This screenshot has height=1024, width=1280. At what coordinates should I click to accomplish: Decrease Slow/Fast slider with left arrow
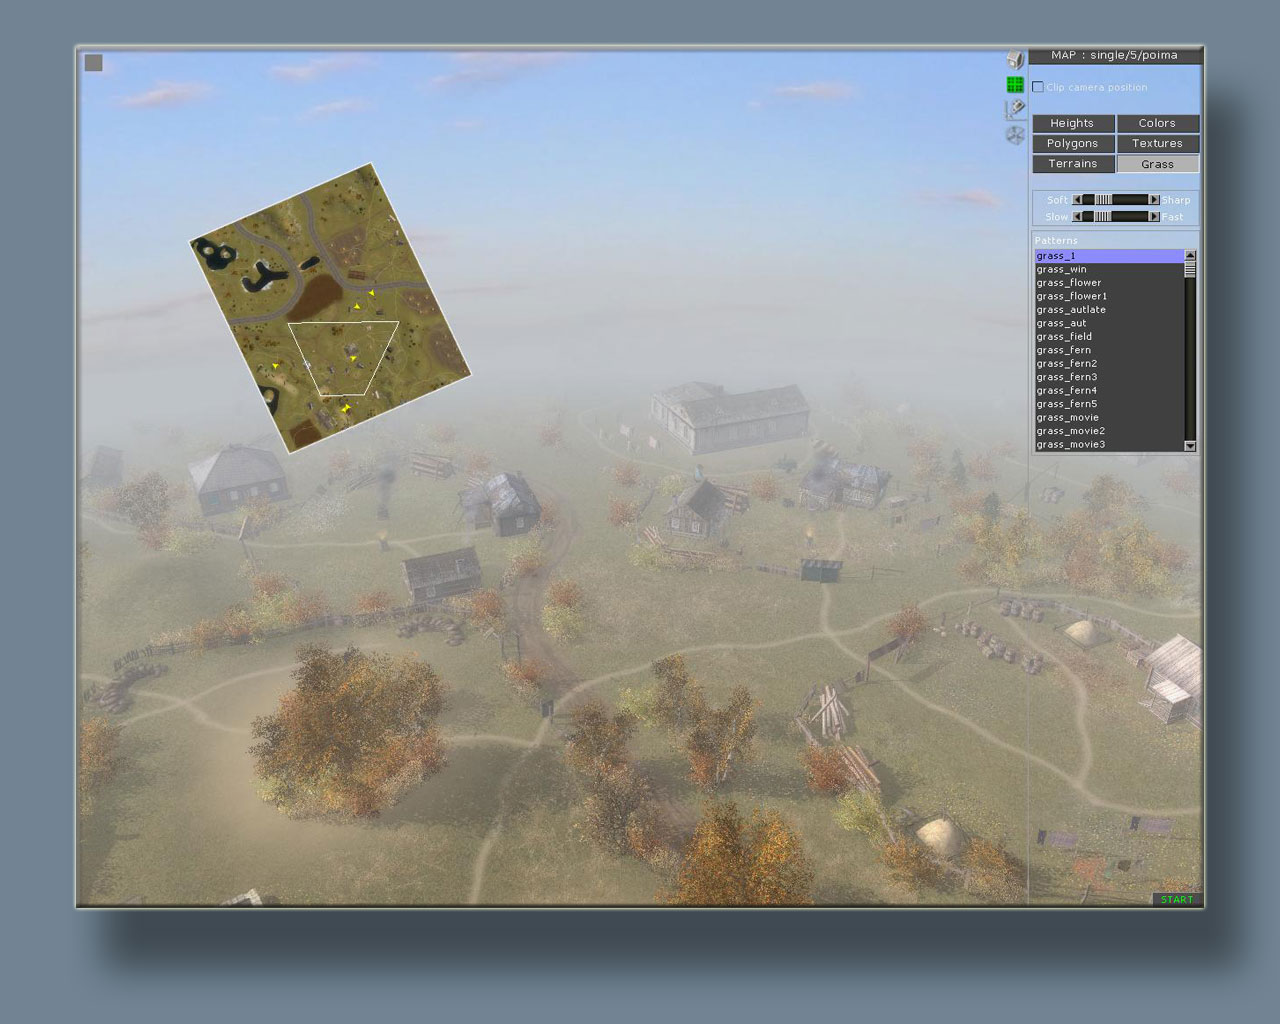(1077, 216)
